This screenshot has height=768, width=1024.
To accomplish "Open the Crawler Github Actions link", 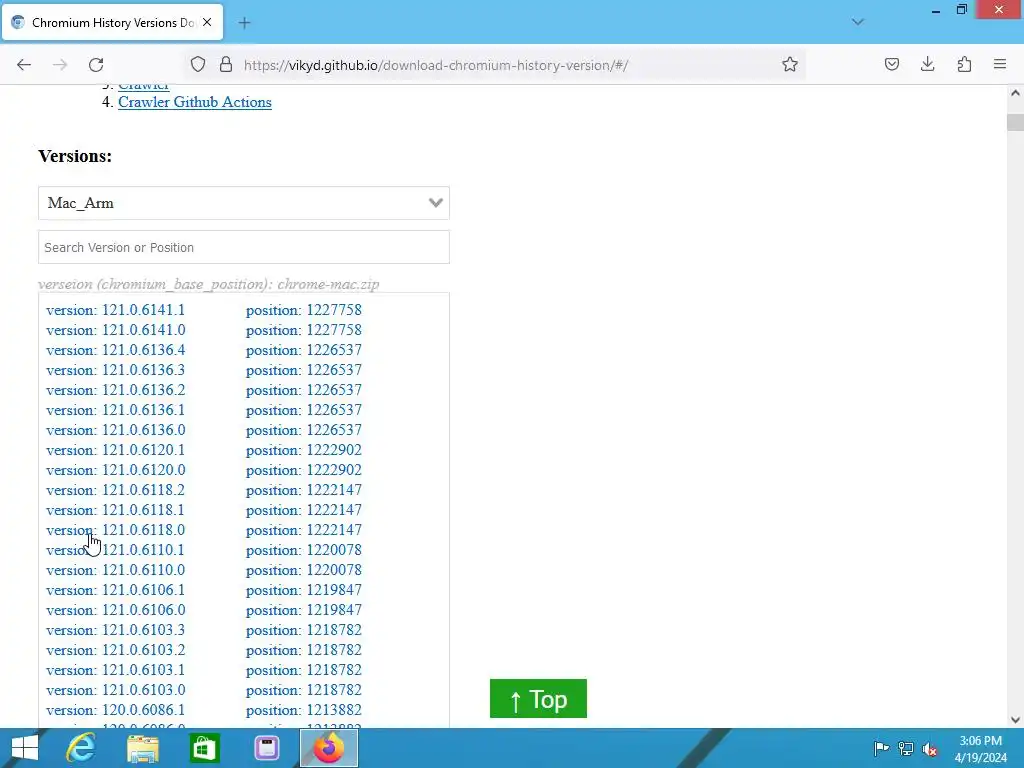I will click(x=195, y=102).
